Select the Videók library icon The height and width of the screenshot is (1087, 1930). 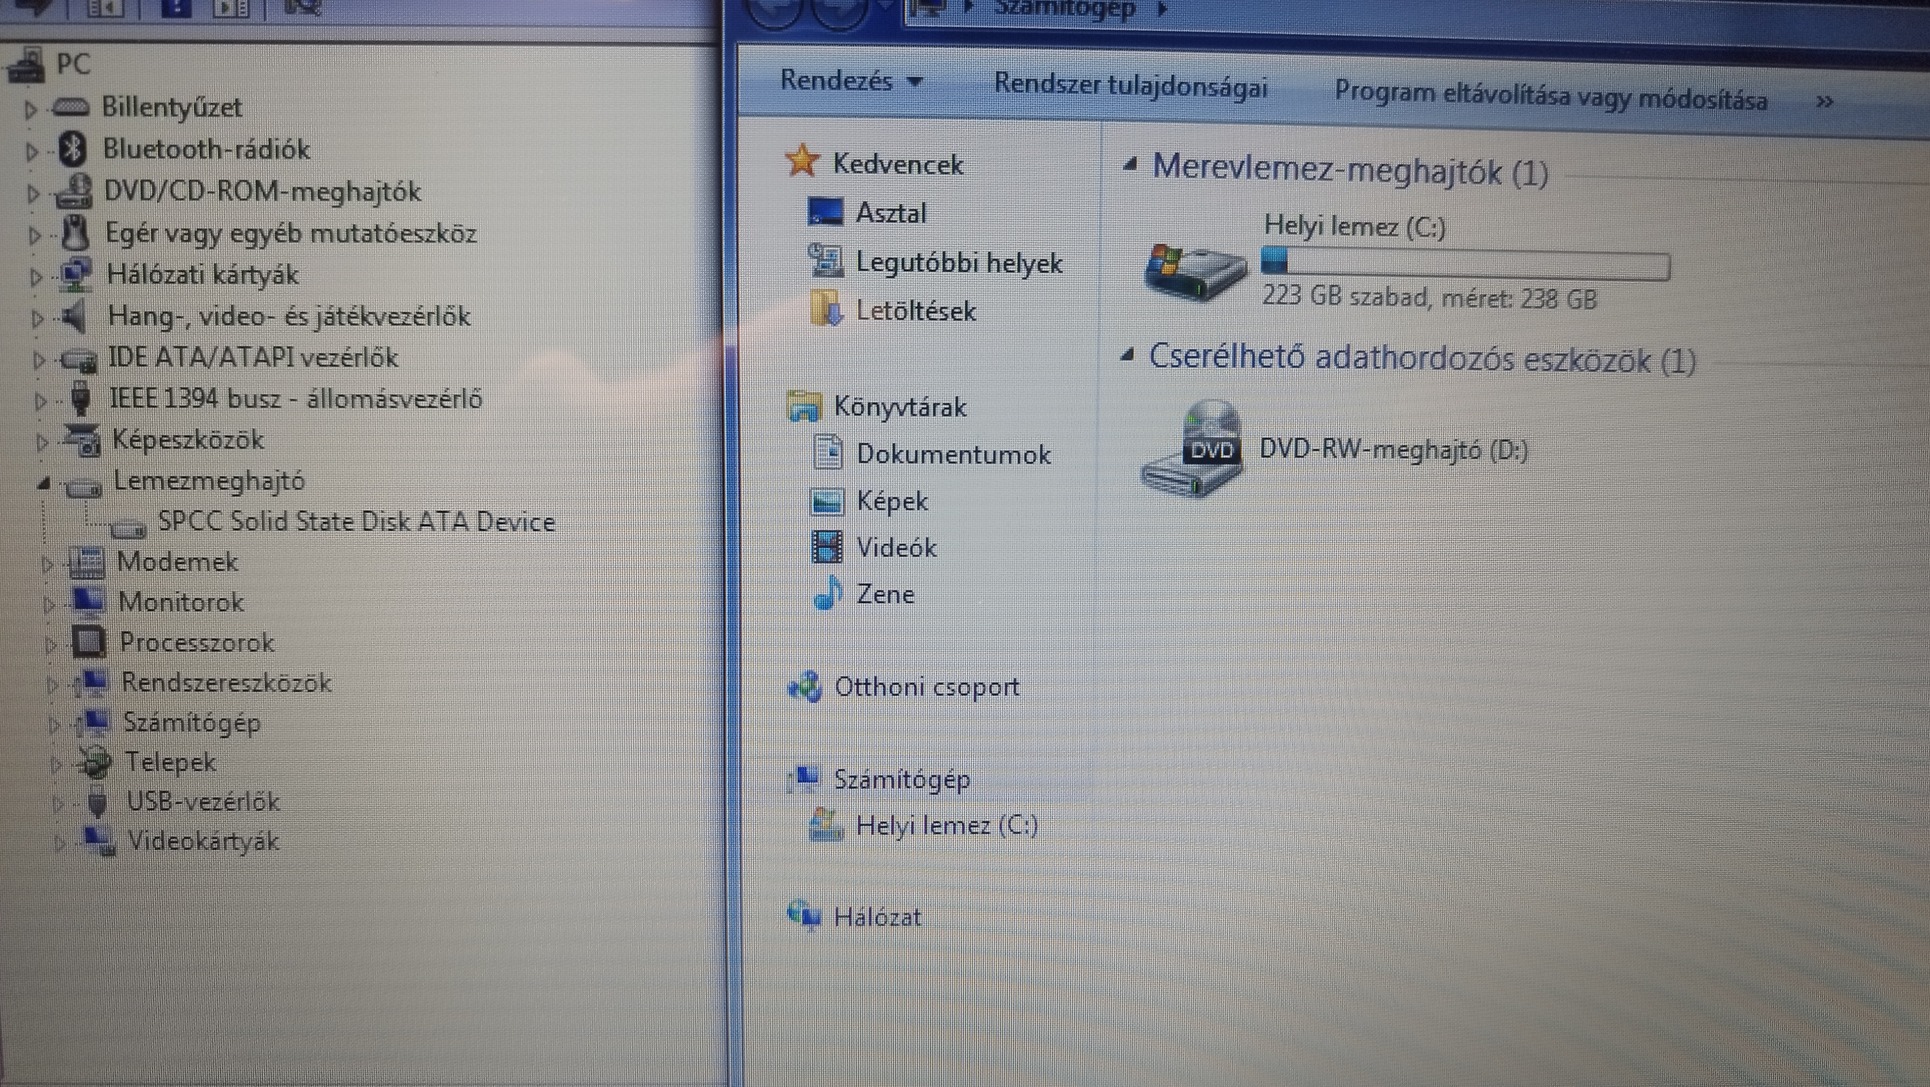coord(826,547)
